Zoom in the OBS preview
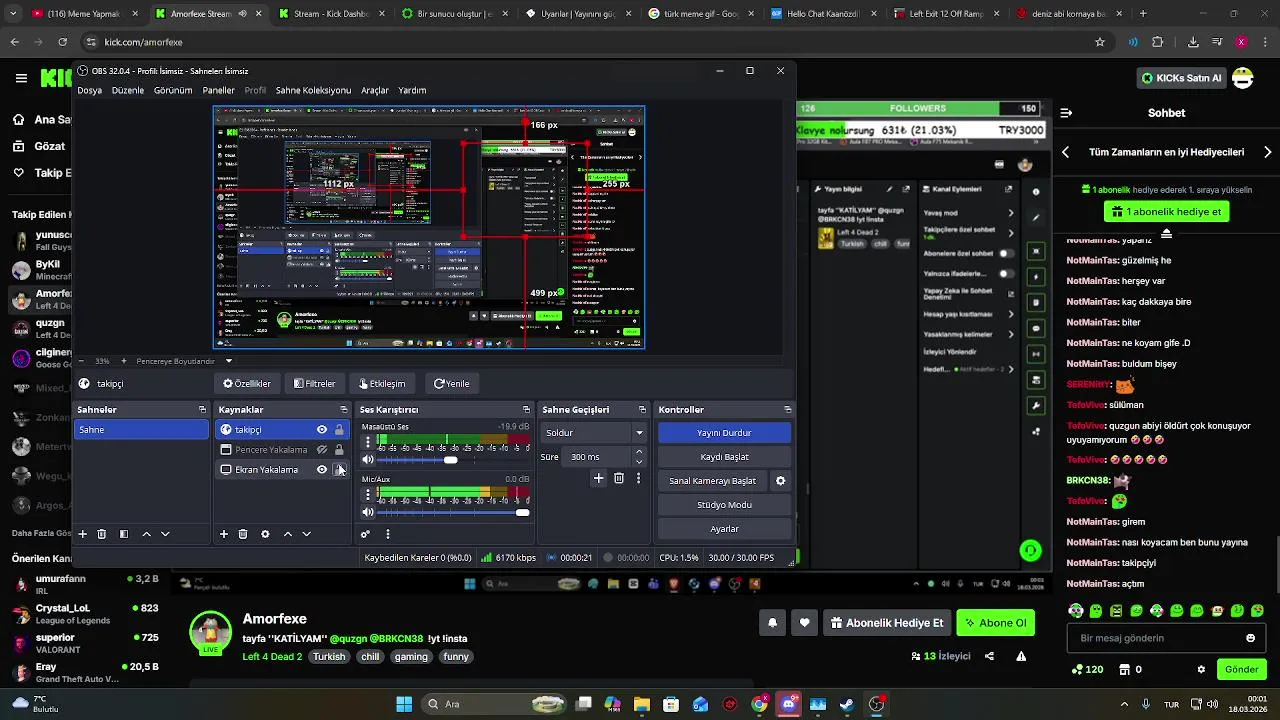Screen dimensions: 1280x720 (124, 361)
